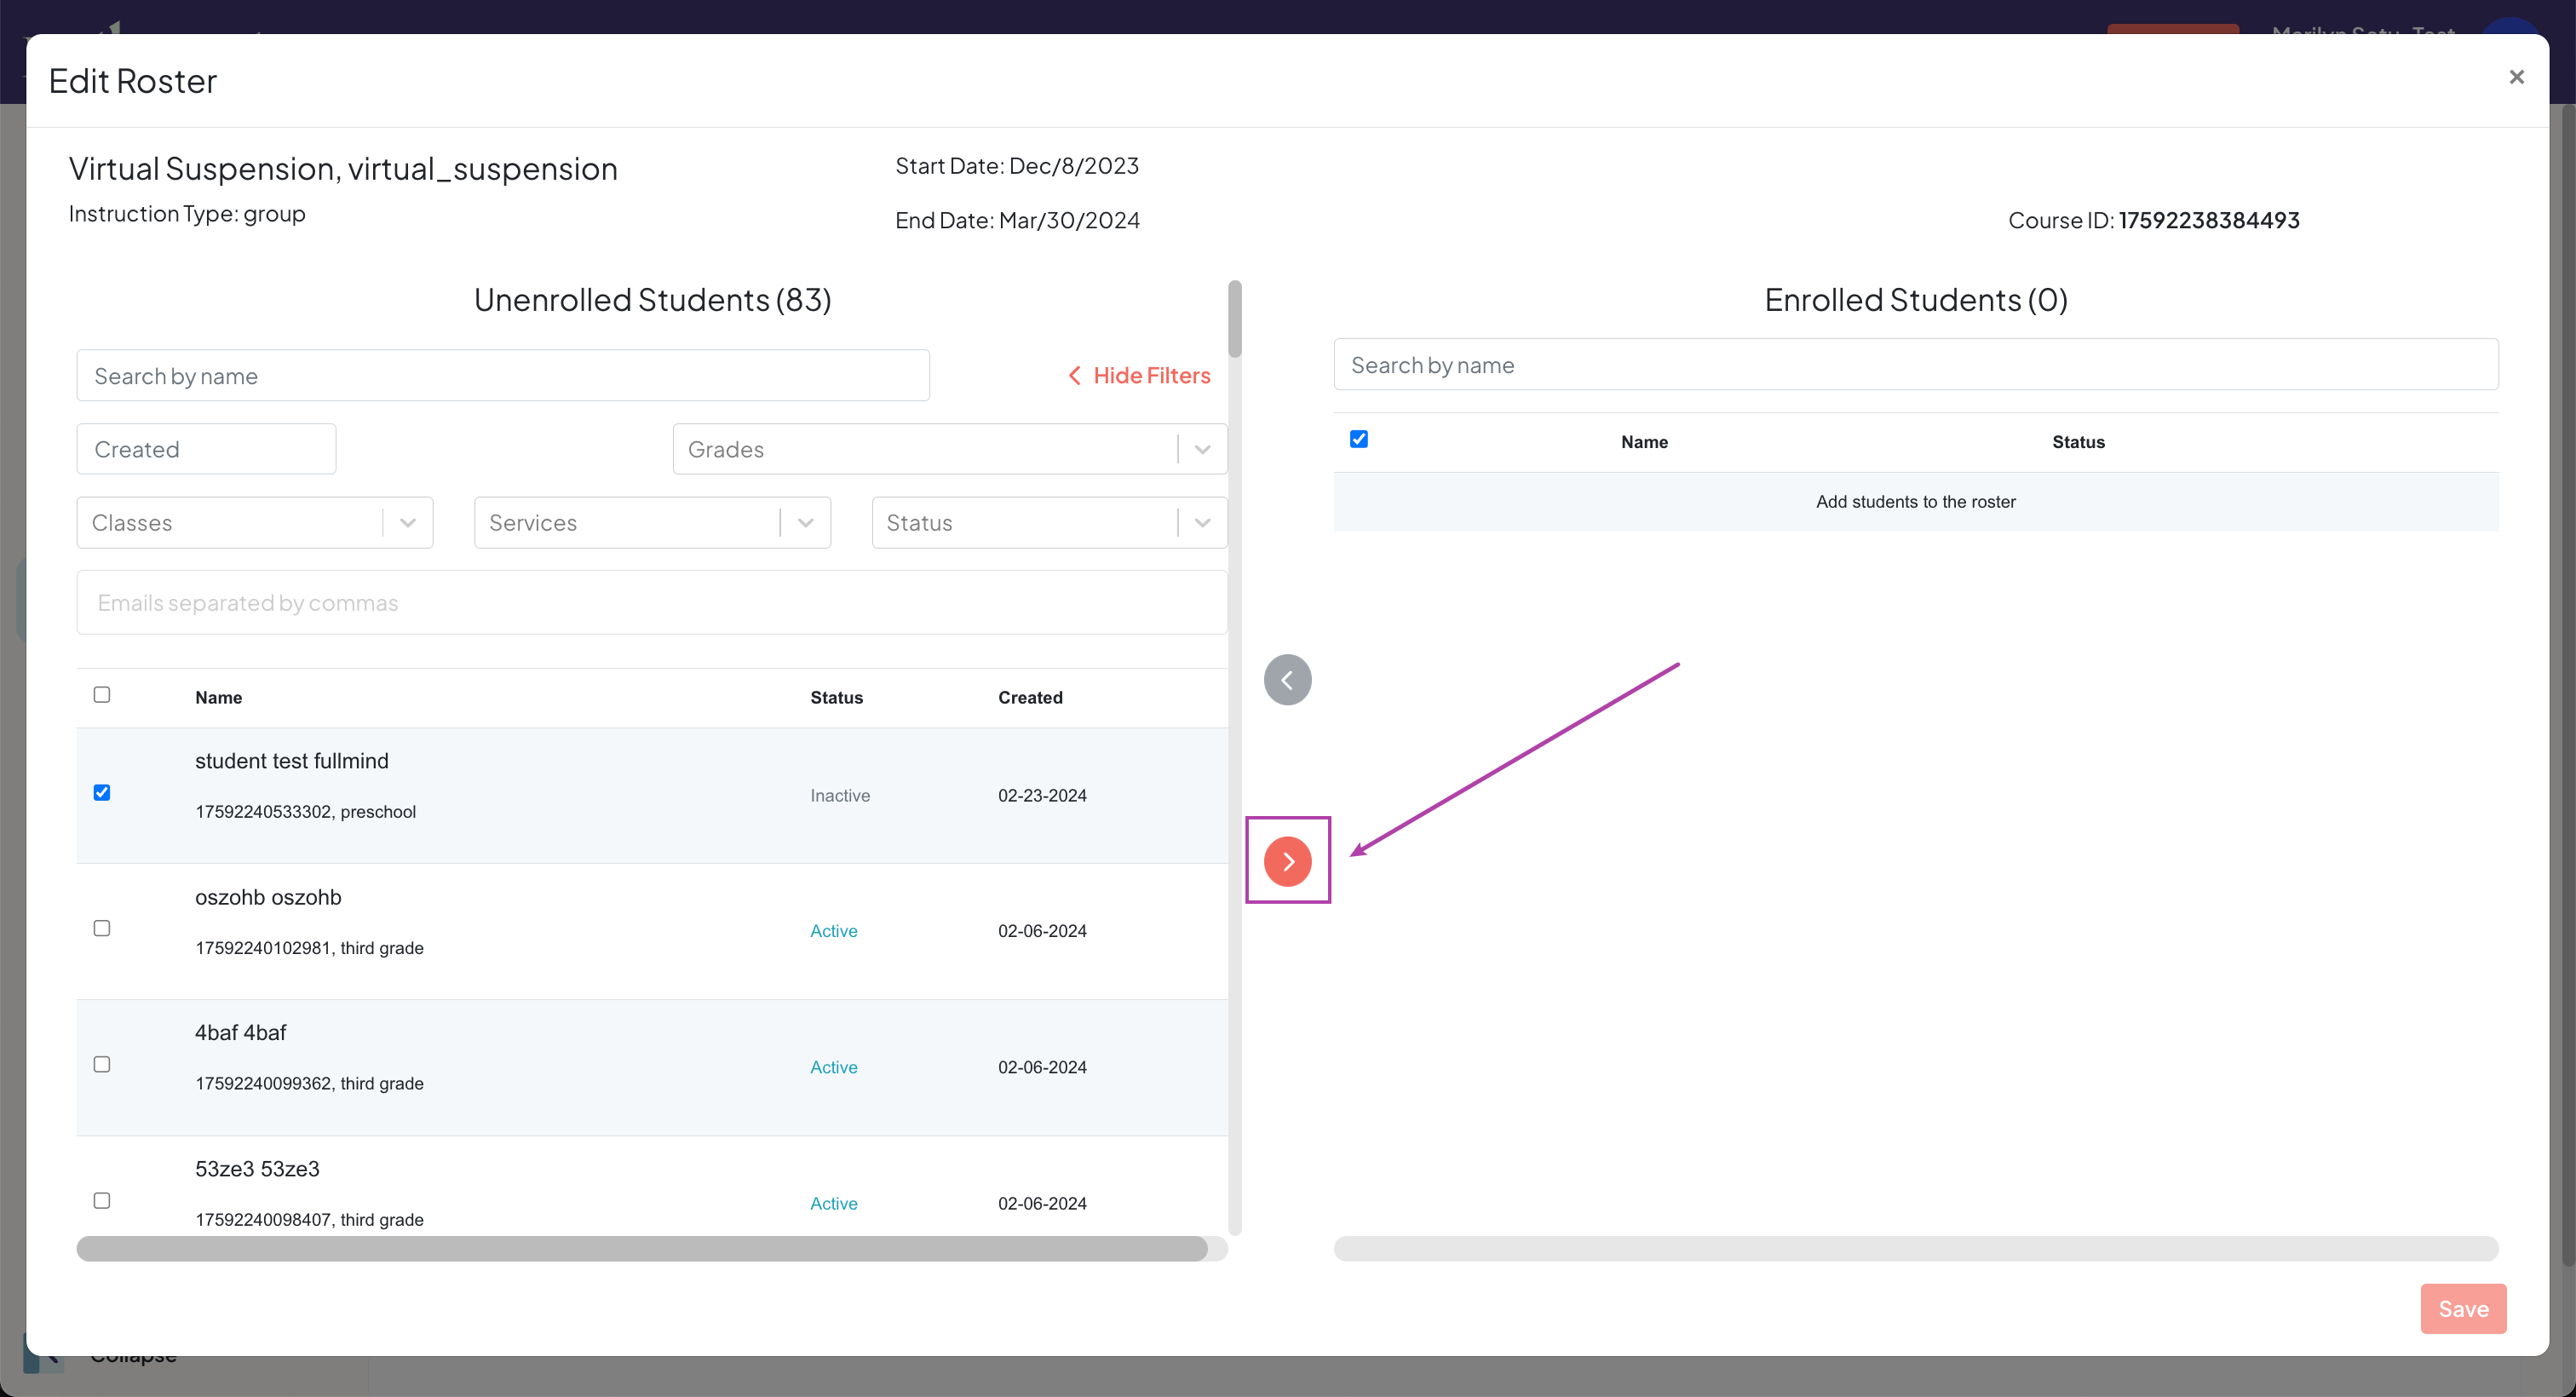Click the 02-23-2024 created date
2576x1397 pixels.
pyautogui.click(x=1042, y=795)
